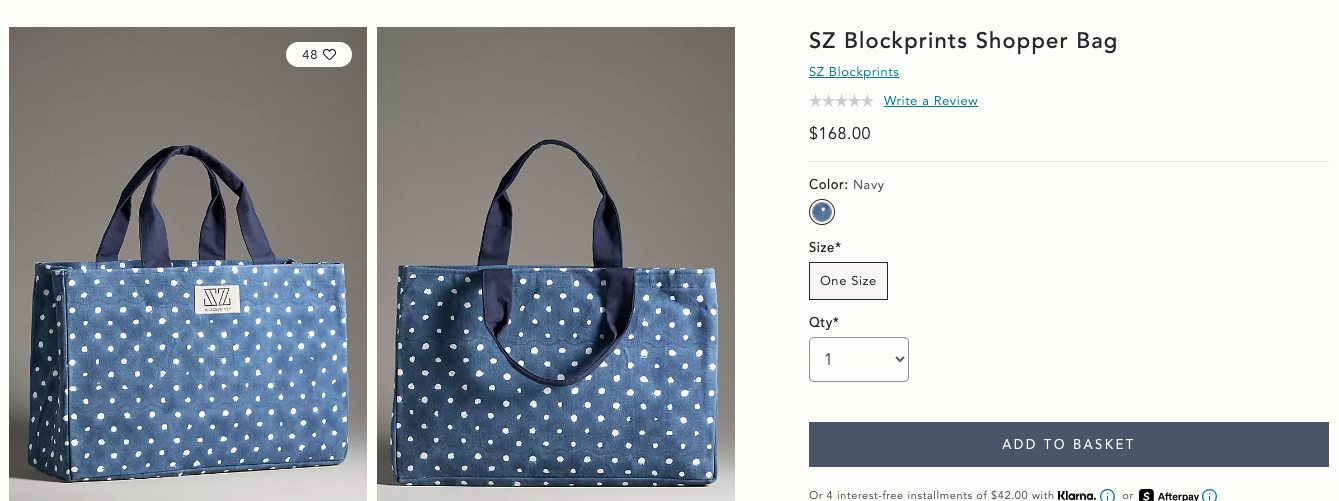Click the $168.00 price text

840,133
